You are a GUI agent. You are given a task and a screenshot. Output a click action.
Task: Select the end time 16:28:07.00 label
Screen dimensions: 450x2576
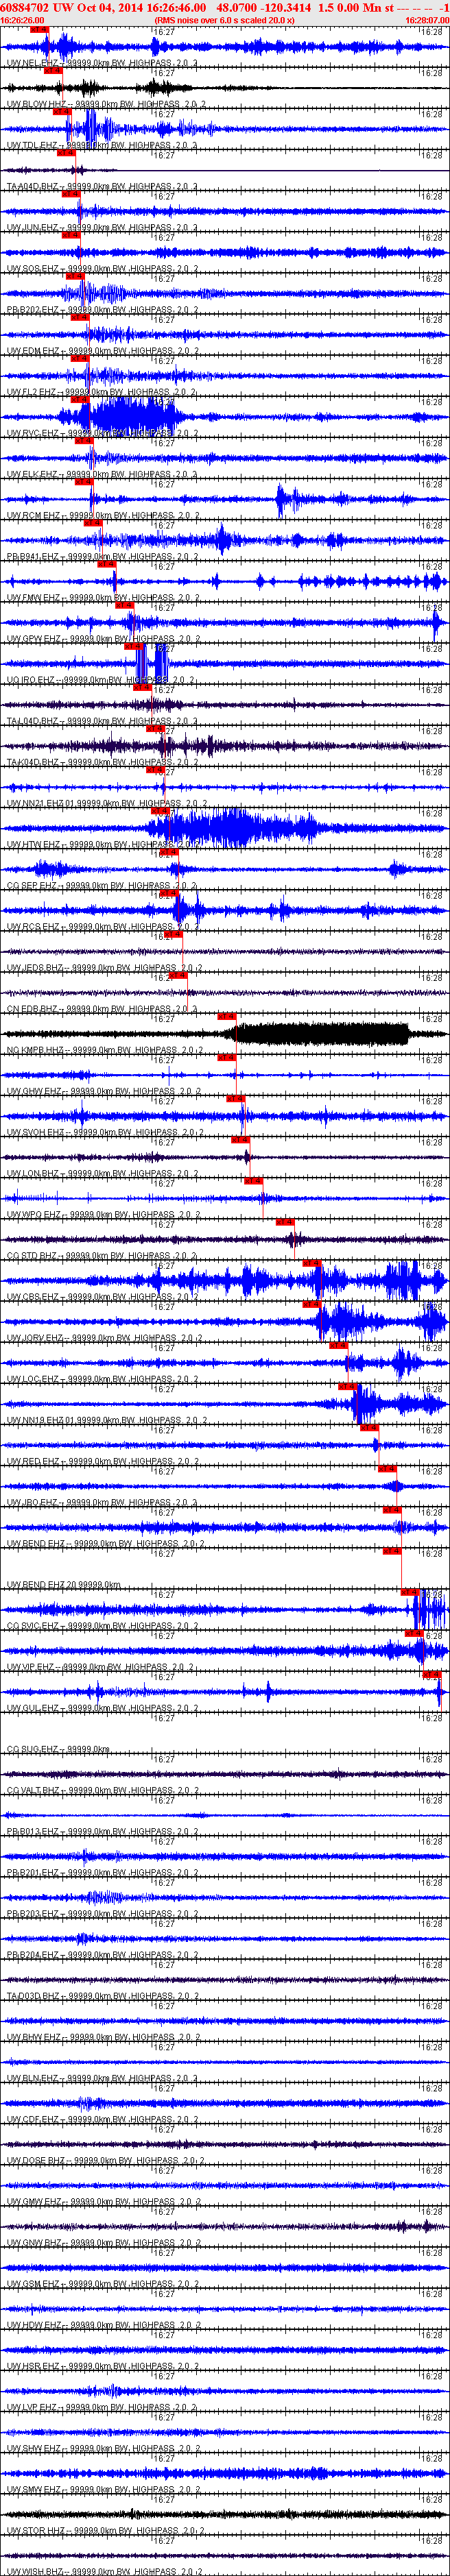(427, 20)
